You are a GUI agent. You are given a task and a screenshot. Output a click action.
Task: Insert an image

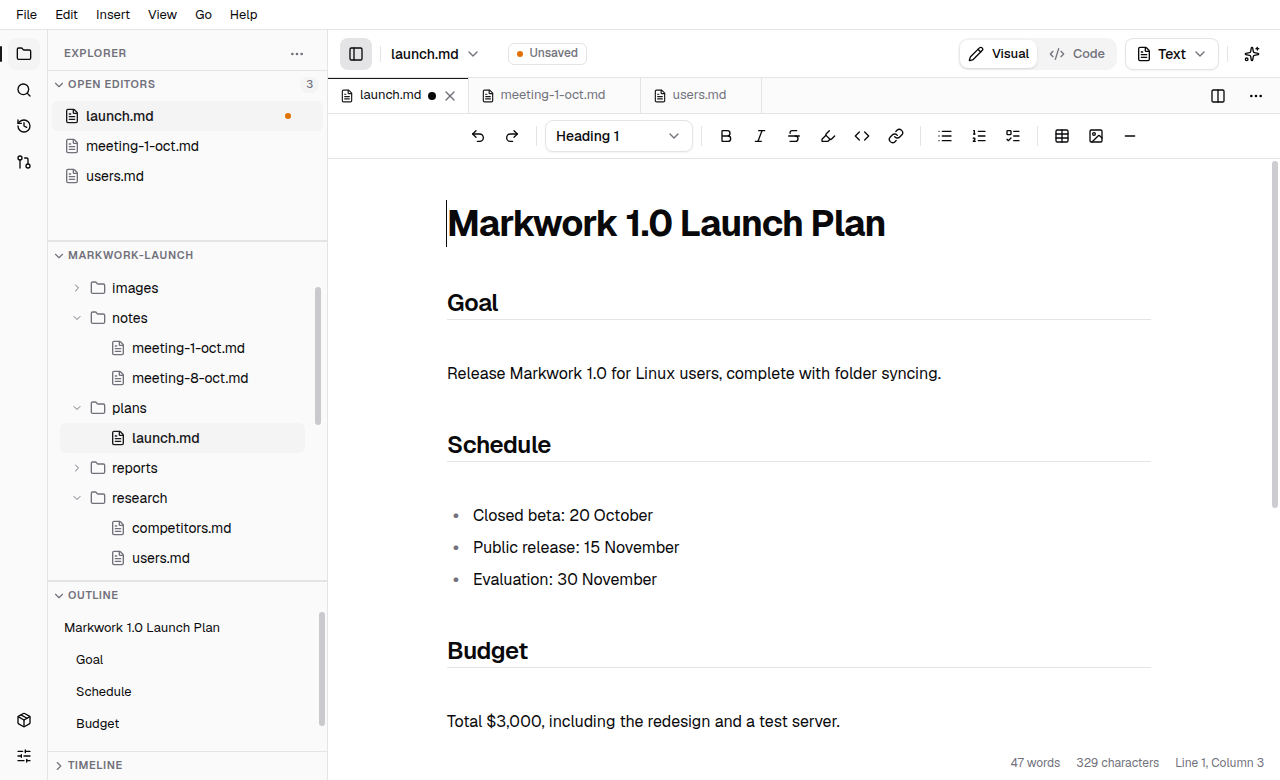click(1096, 136)
